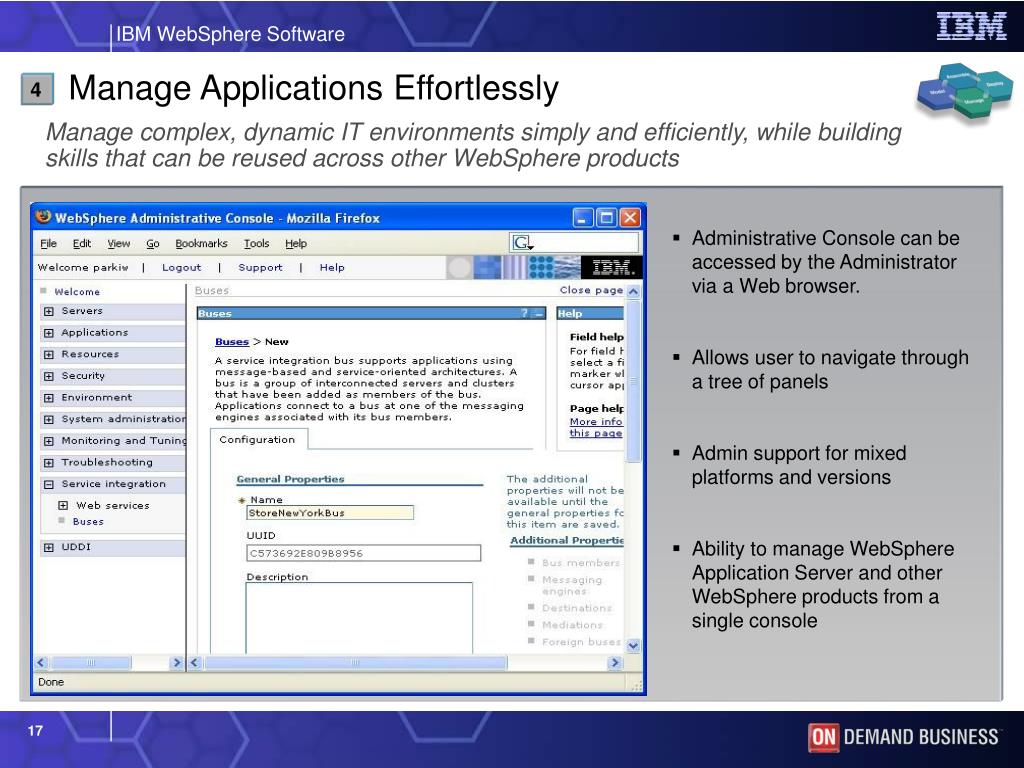Viewport: 1024px width, 768px height.
Task: Expand the Resources tree node
Action: pos(49,355)
